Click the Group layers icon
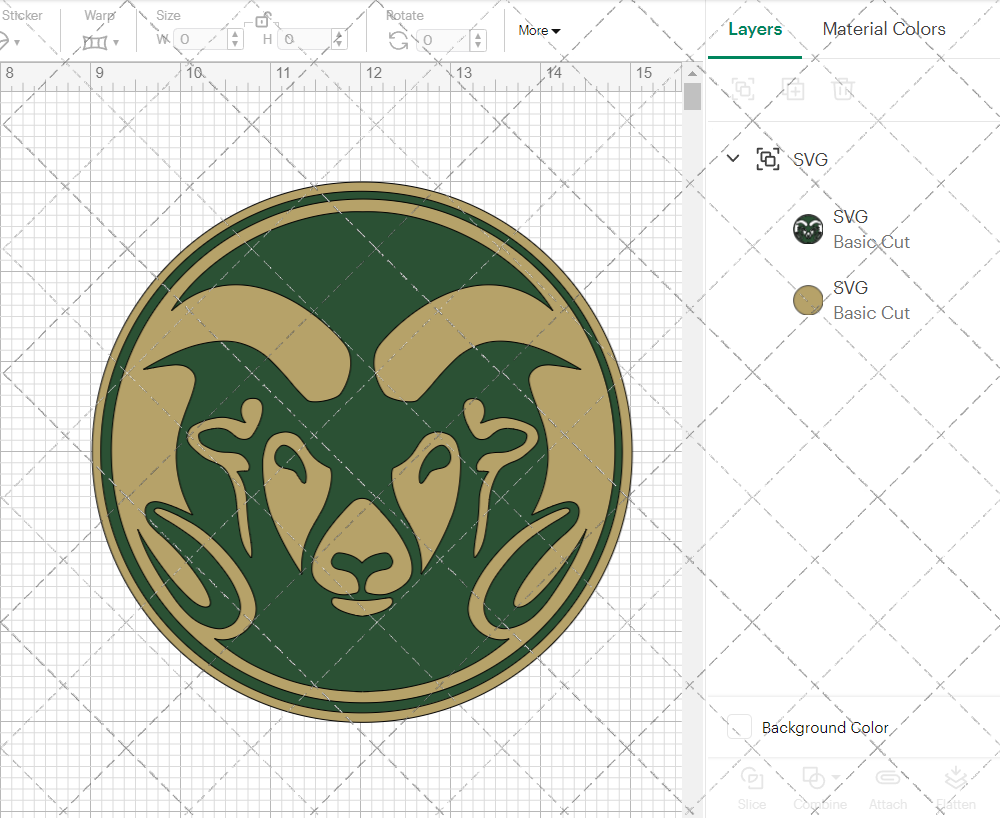 743,89
